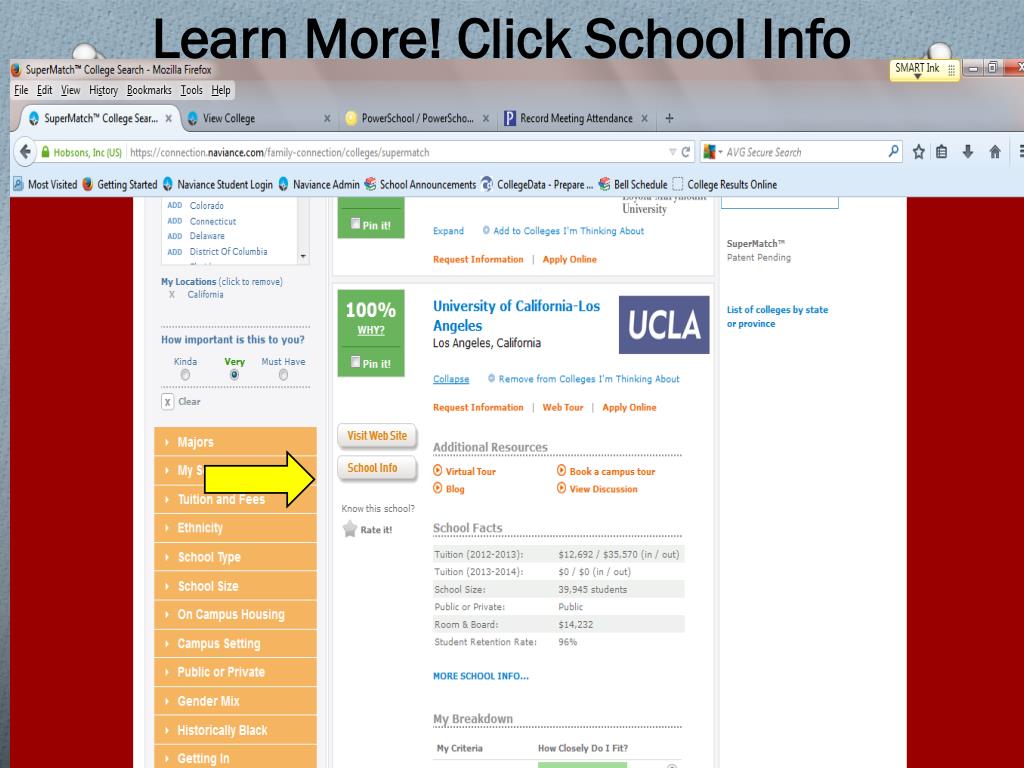The image size is (1024, 768).
Task: Click the View Discussion arrow icon
Action: [x=562, y=488]
